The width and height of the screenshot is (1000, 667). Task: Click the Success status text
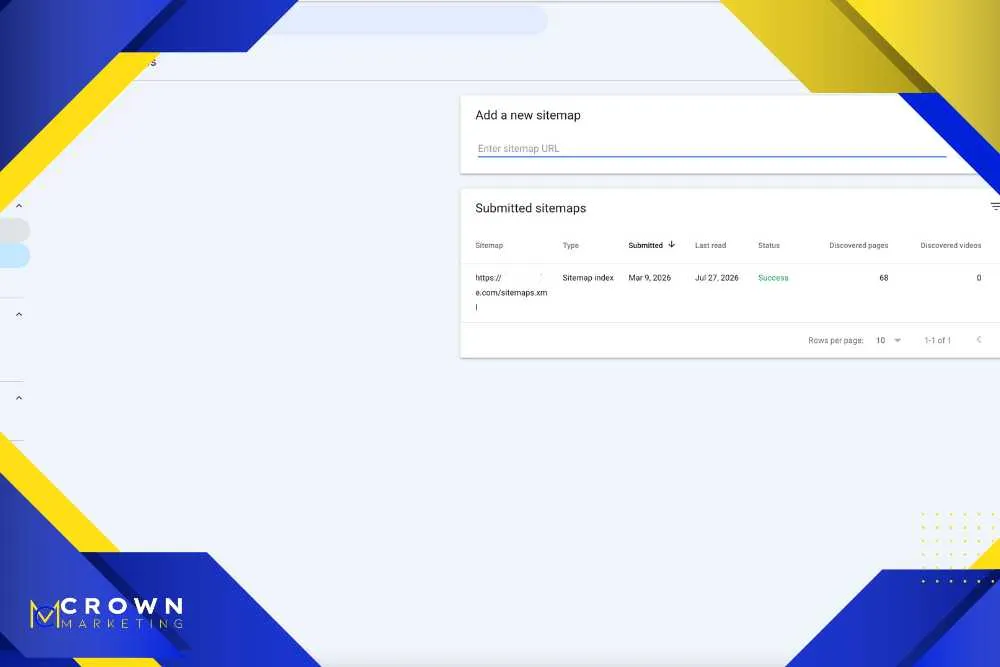(x=773, y=278)
